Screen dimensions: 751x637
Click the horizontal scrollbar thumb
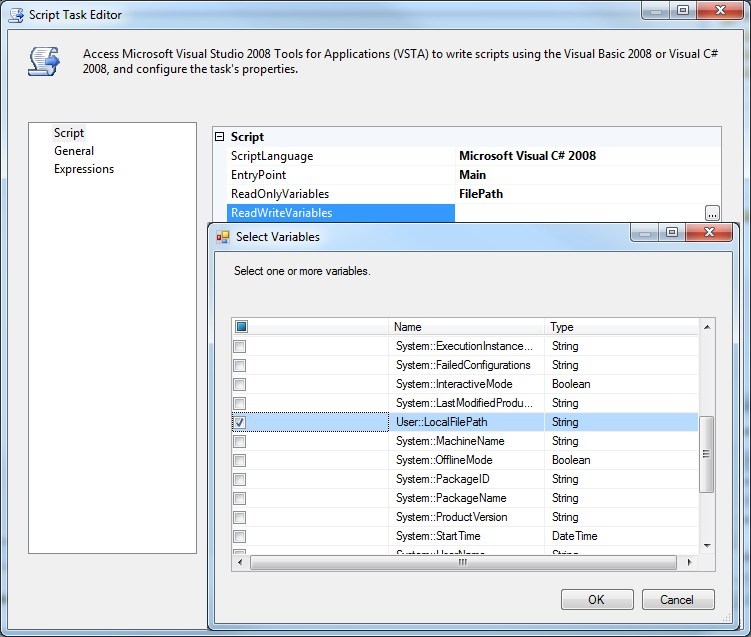tap(463, 562)
